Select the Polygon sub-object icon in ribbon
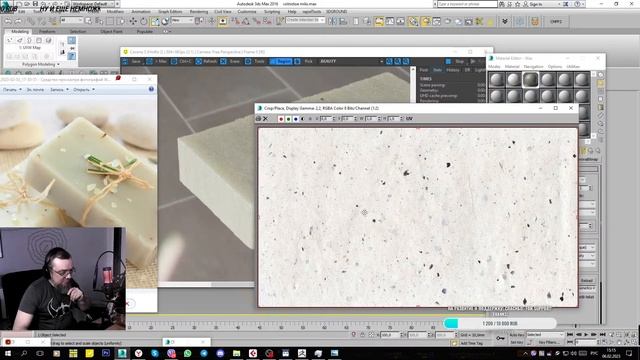 [39, 40]
